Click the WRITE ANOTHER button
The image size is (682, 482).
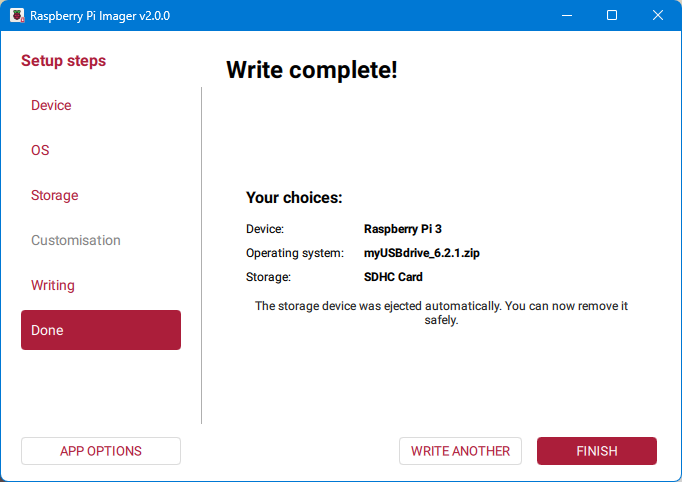point(460,451)
